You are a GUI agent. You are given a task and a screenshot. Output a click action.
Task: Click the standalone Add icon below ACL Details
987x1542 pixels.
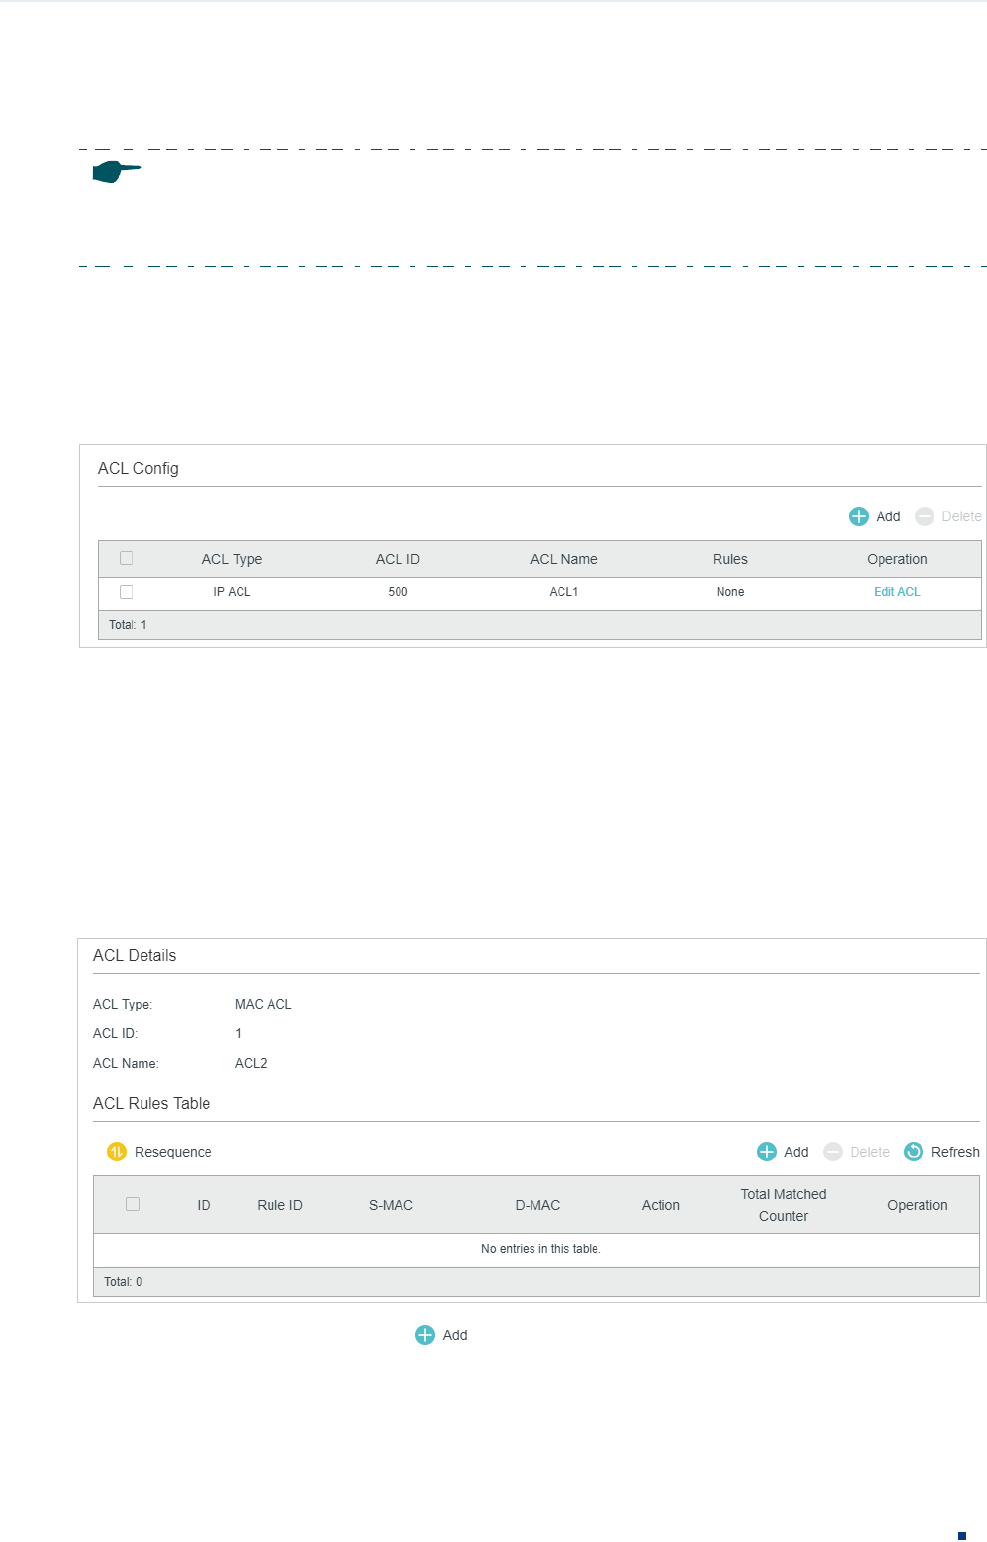click(425, 1335)
